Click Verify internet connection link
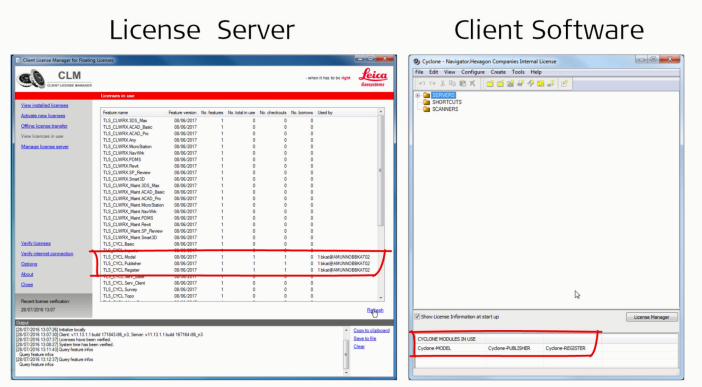The width and height of the screenshot is (702, 387). (x=47, y=254)
